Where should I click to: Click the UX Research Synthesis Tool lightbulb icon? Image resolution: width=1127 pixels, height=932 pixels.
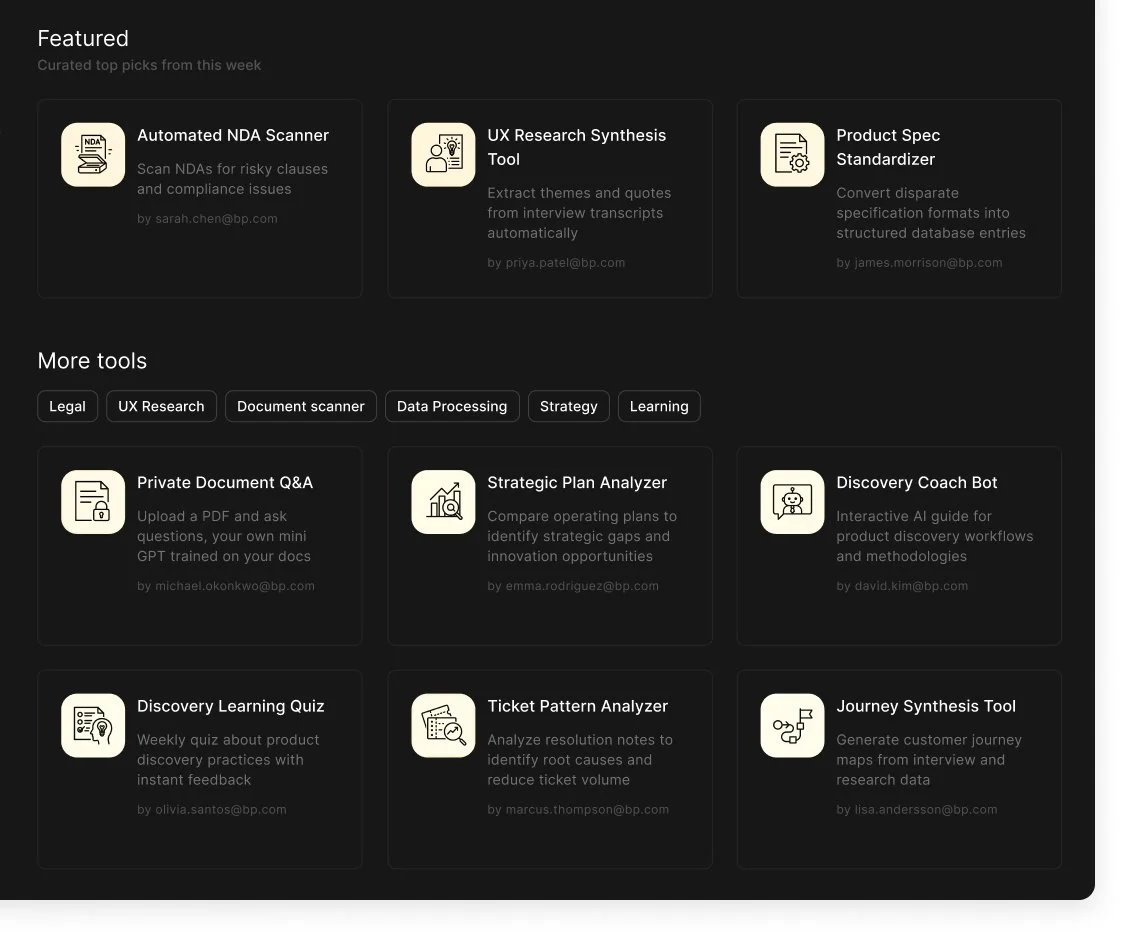coord(443,154)
